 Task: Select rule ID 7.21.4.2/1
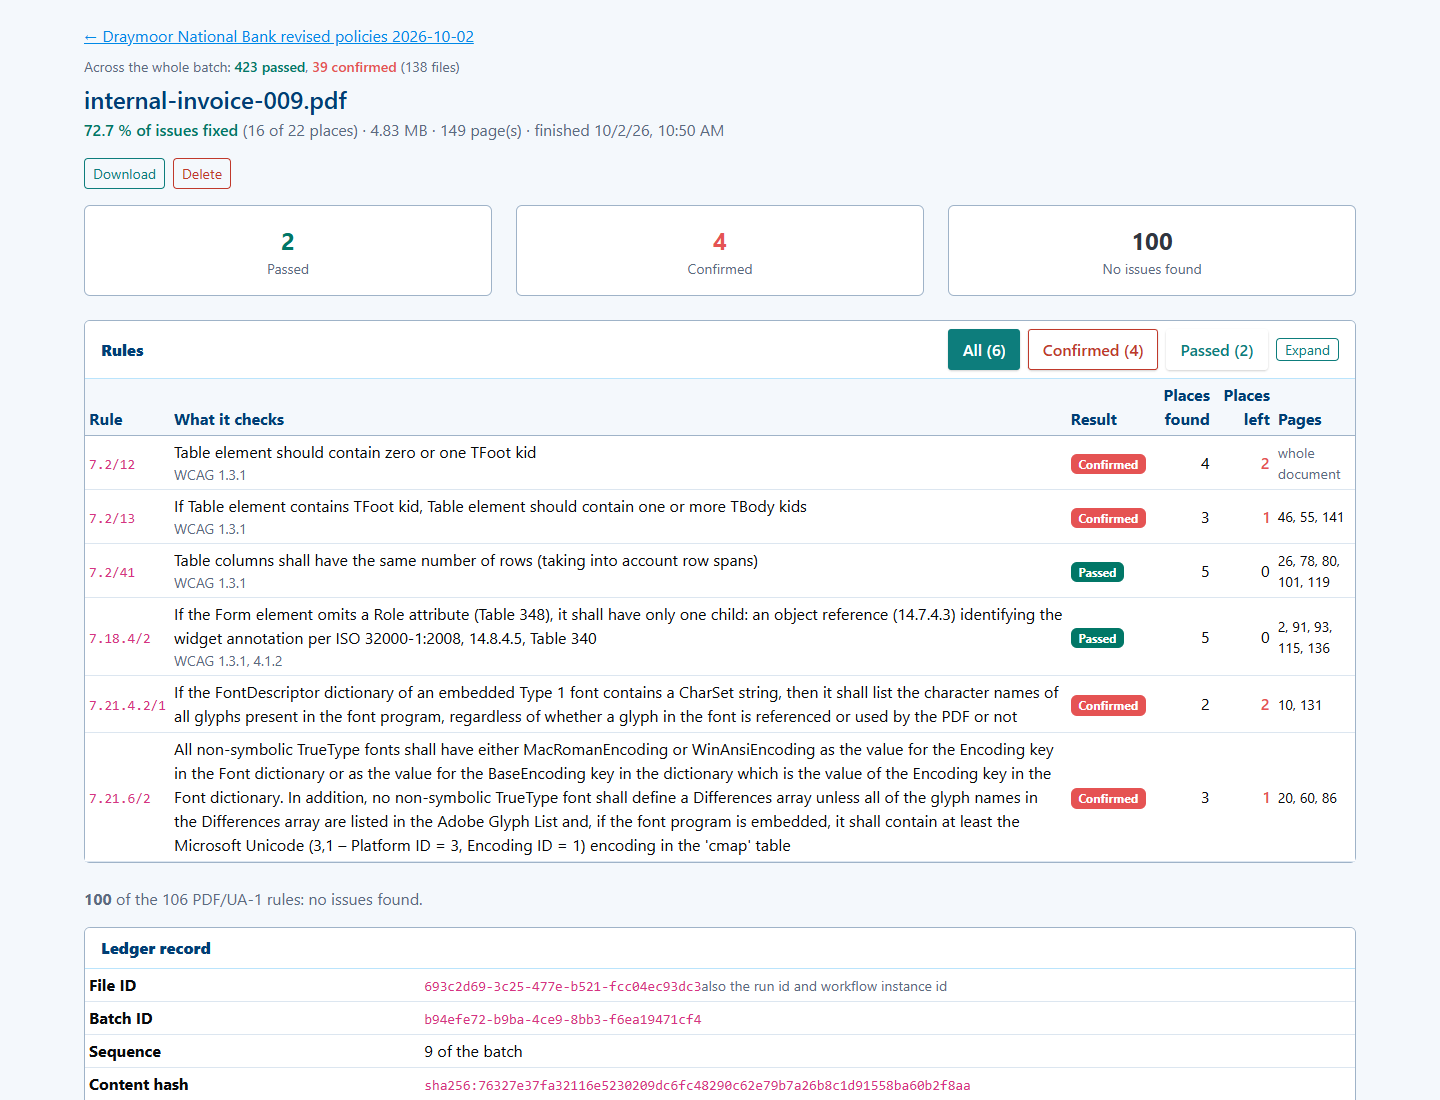(x=128, y=706)
